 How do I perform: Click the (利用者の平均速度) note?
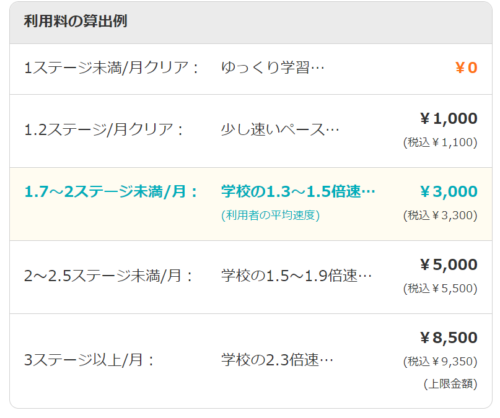(270, 215)
